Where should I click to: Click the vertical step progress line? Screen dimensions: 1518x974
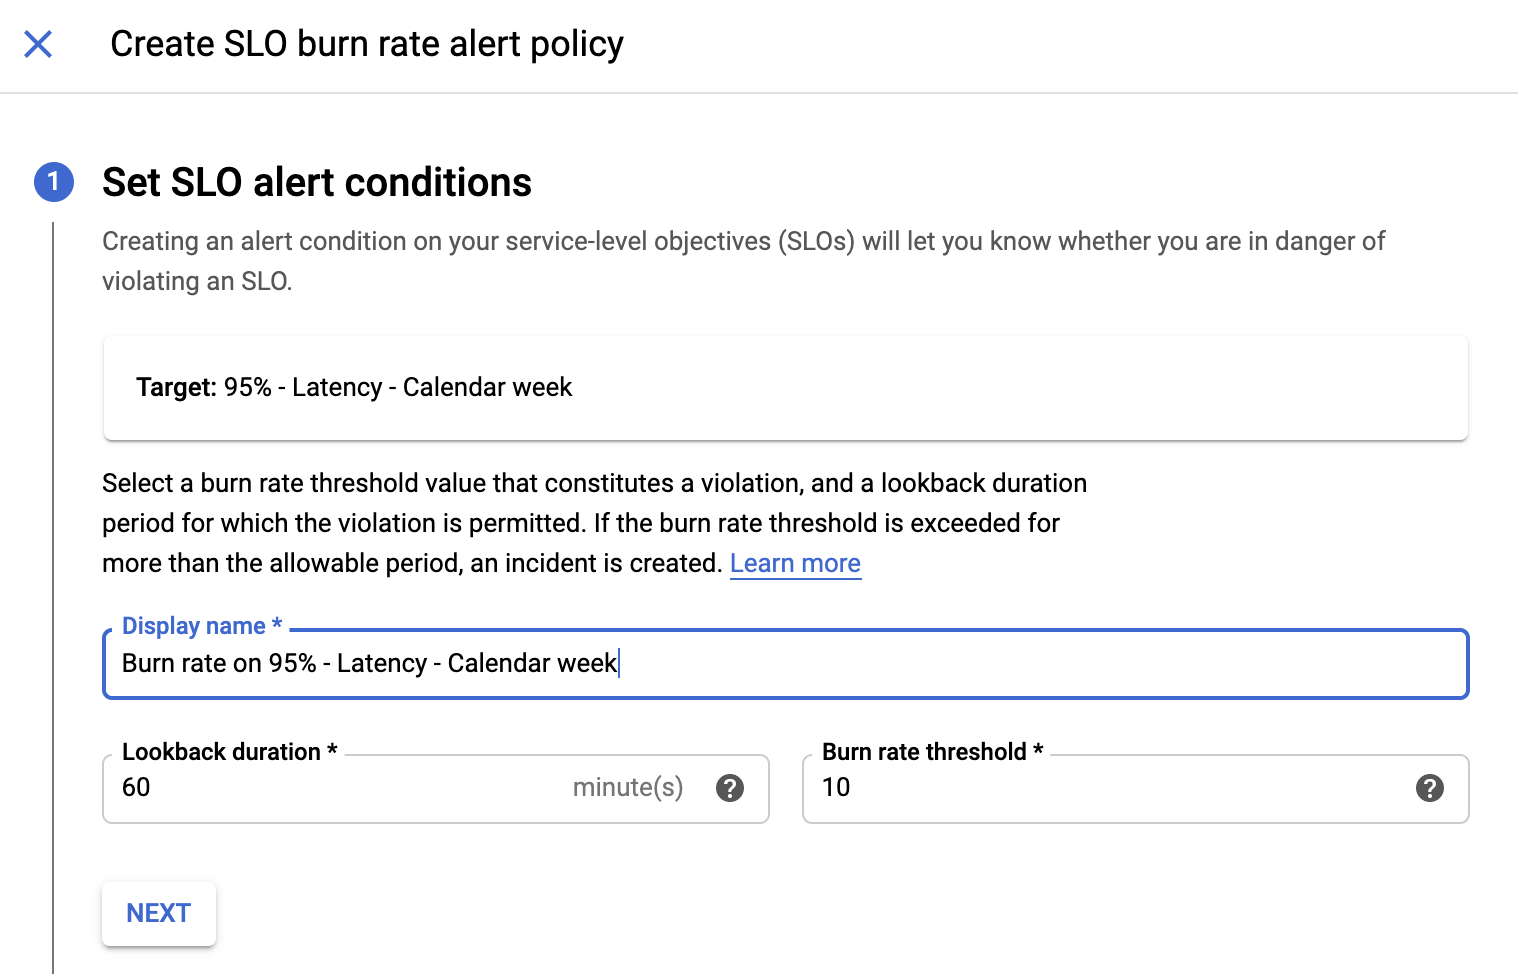pyautogui.click(x=53, y=550)
